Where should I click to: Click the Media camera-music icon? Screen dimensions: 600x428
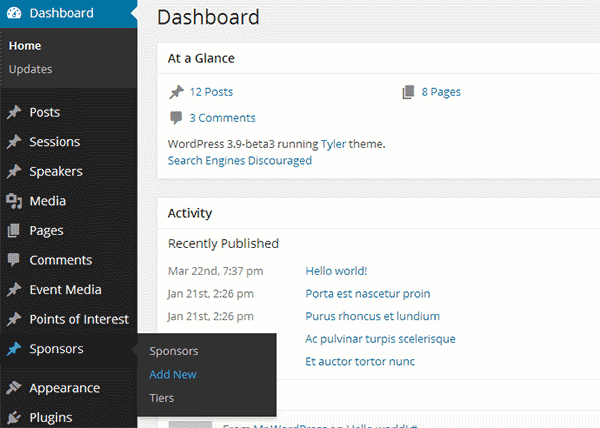point(14,201)
